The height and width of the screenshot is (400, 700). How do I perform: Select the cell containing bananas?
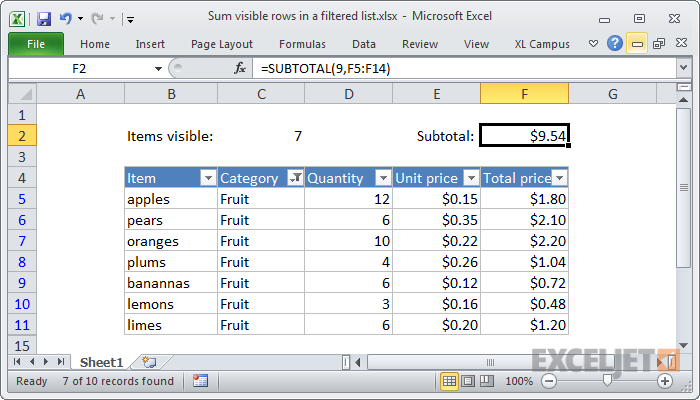click(x=171, y=283)
